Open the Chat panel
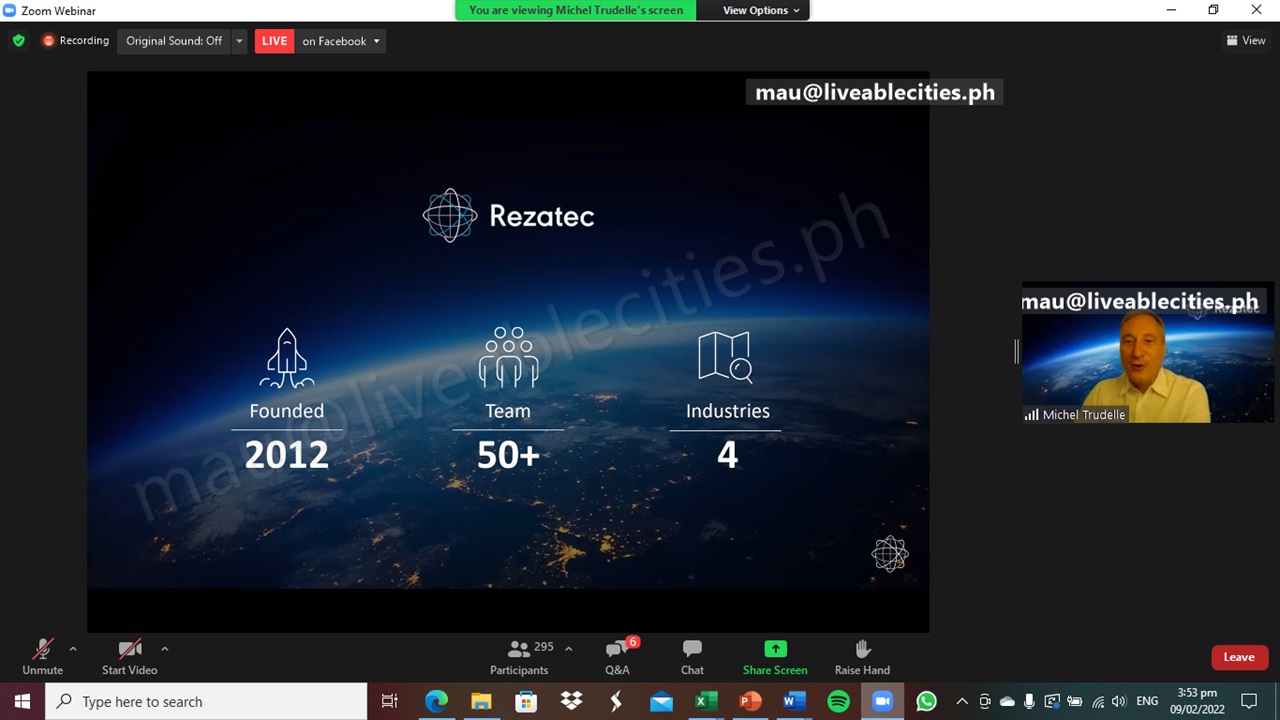1280x720 pixels. pyautogui.click(x=692, y=657)
